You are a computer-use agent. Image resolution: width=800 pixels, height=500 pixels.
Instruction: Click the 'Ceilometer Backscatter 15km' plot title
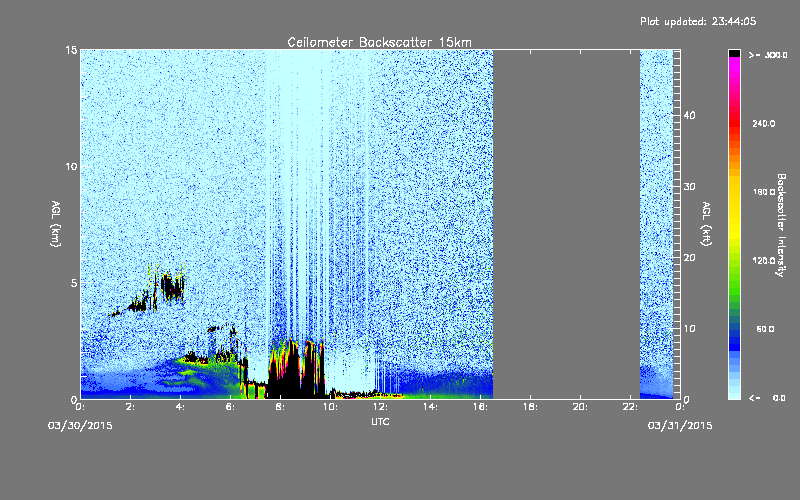pos(379,42)
